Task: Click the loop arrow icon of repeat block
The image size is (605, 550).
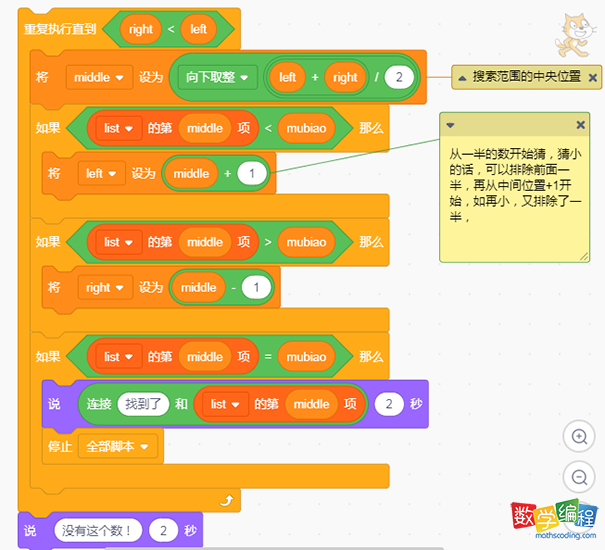Action: click(226, 501)
